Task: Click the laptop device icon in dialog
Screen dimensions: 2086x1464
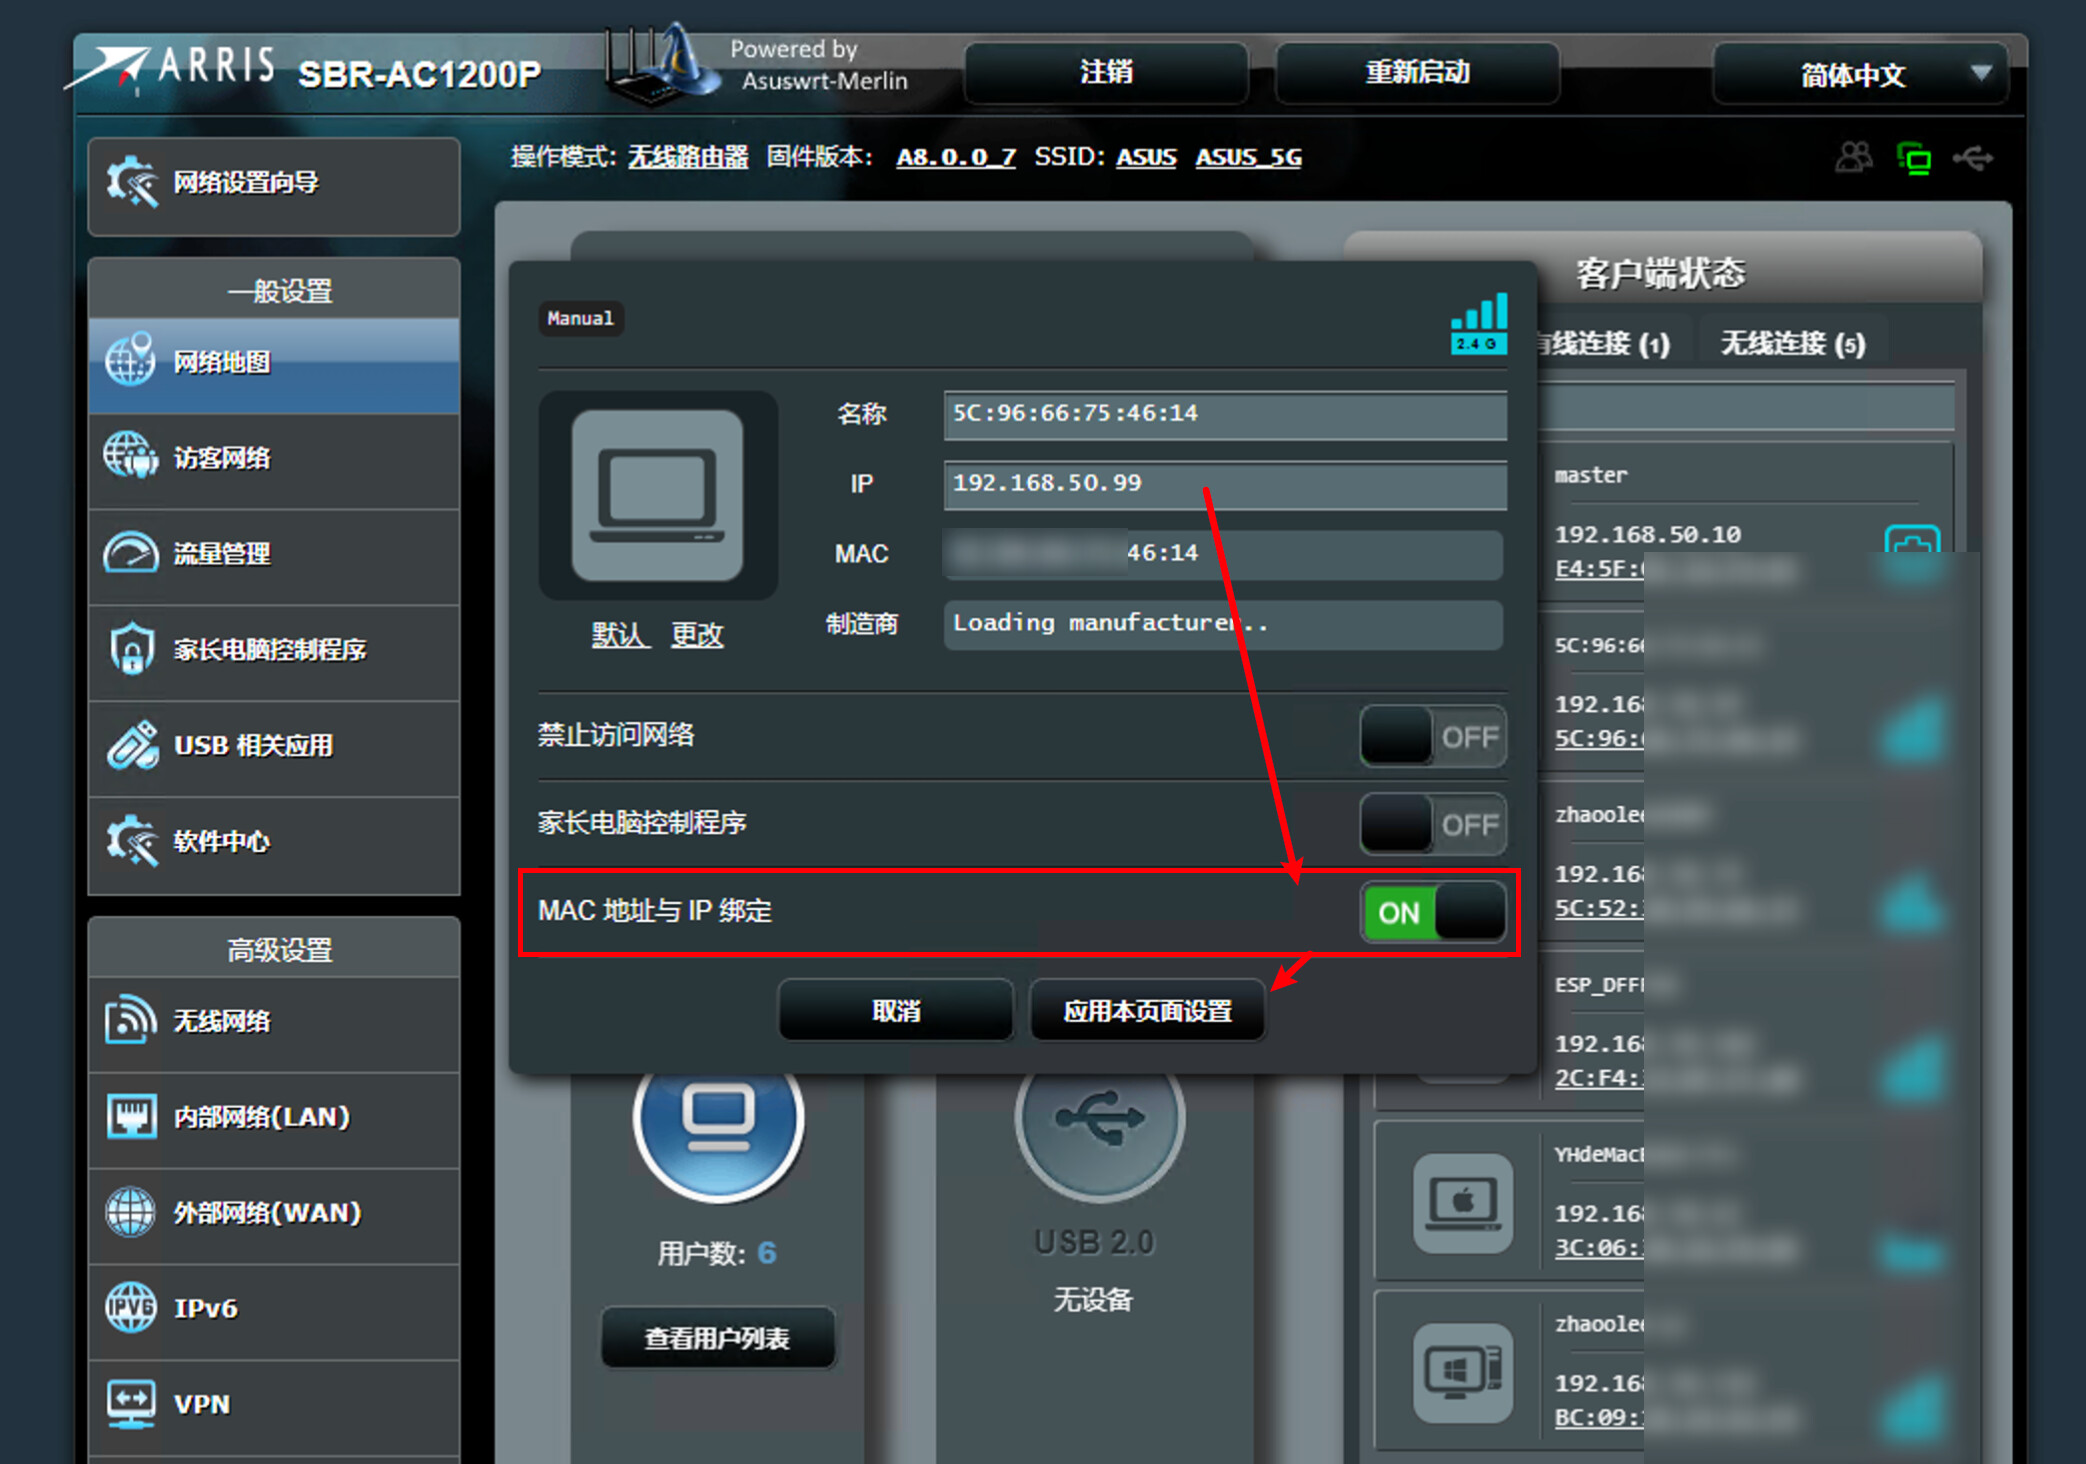Action: [x=657, y=495]
